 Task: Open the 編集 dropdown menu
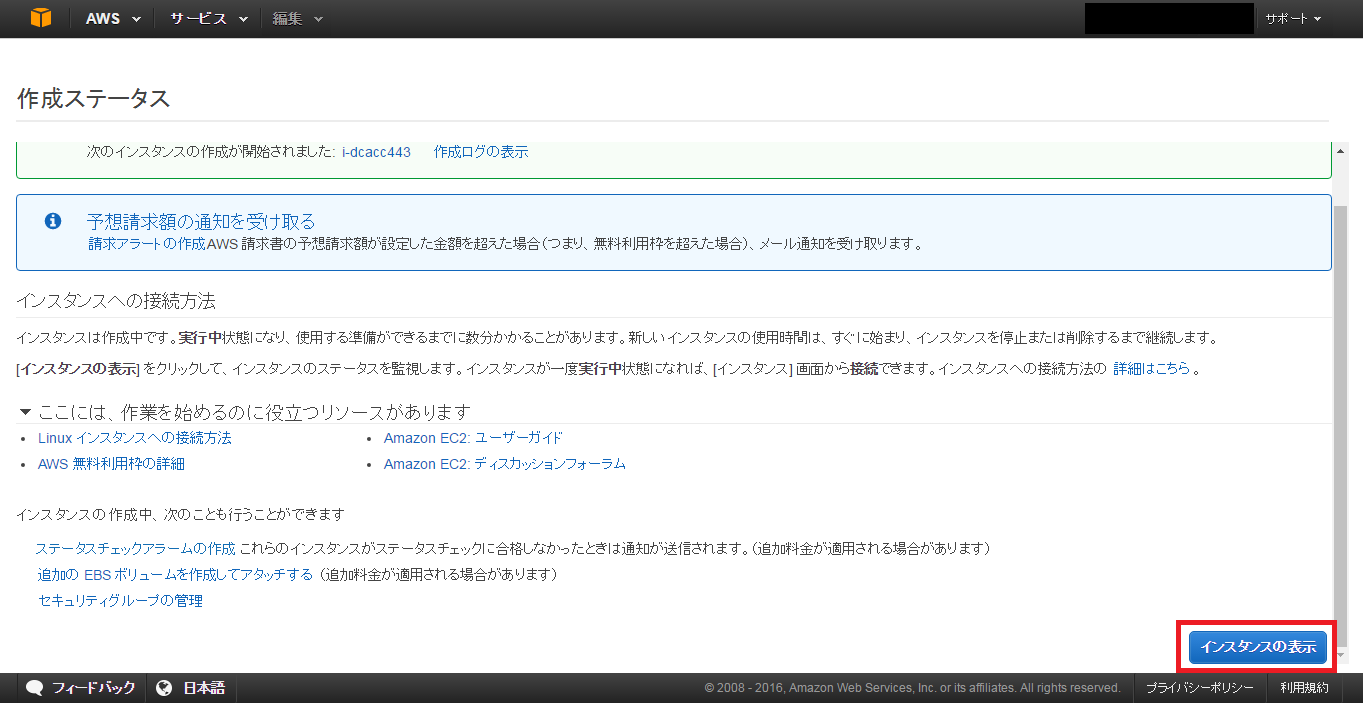click(x=297, y=19)
